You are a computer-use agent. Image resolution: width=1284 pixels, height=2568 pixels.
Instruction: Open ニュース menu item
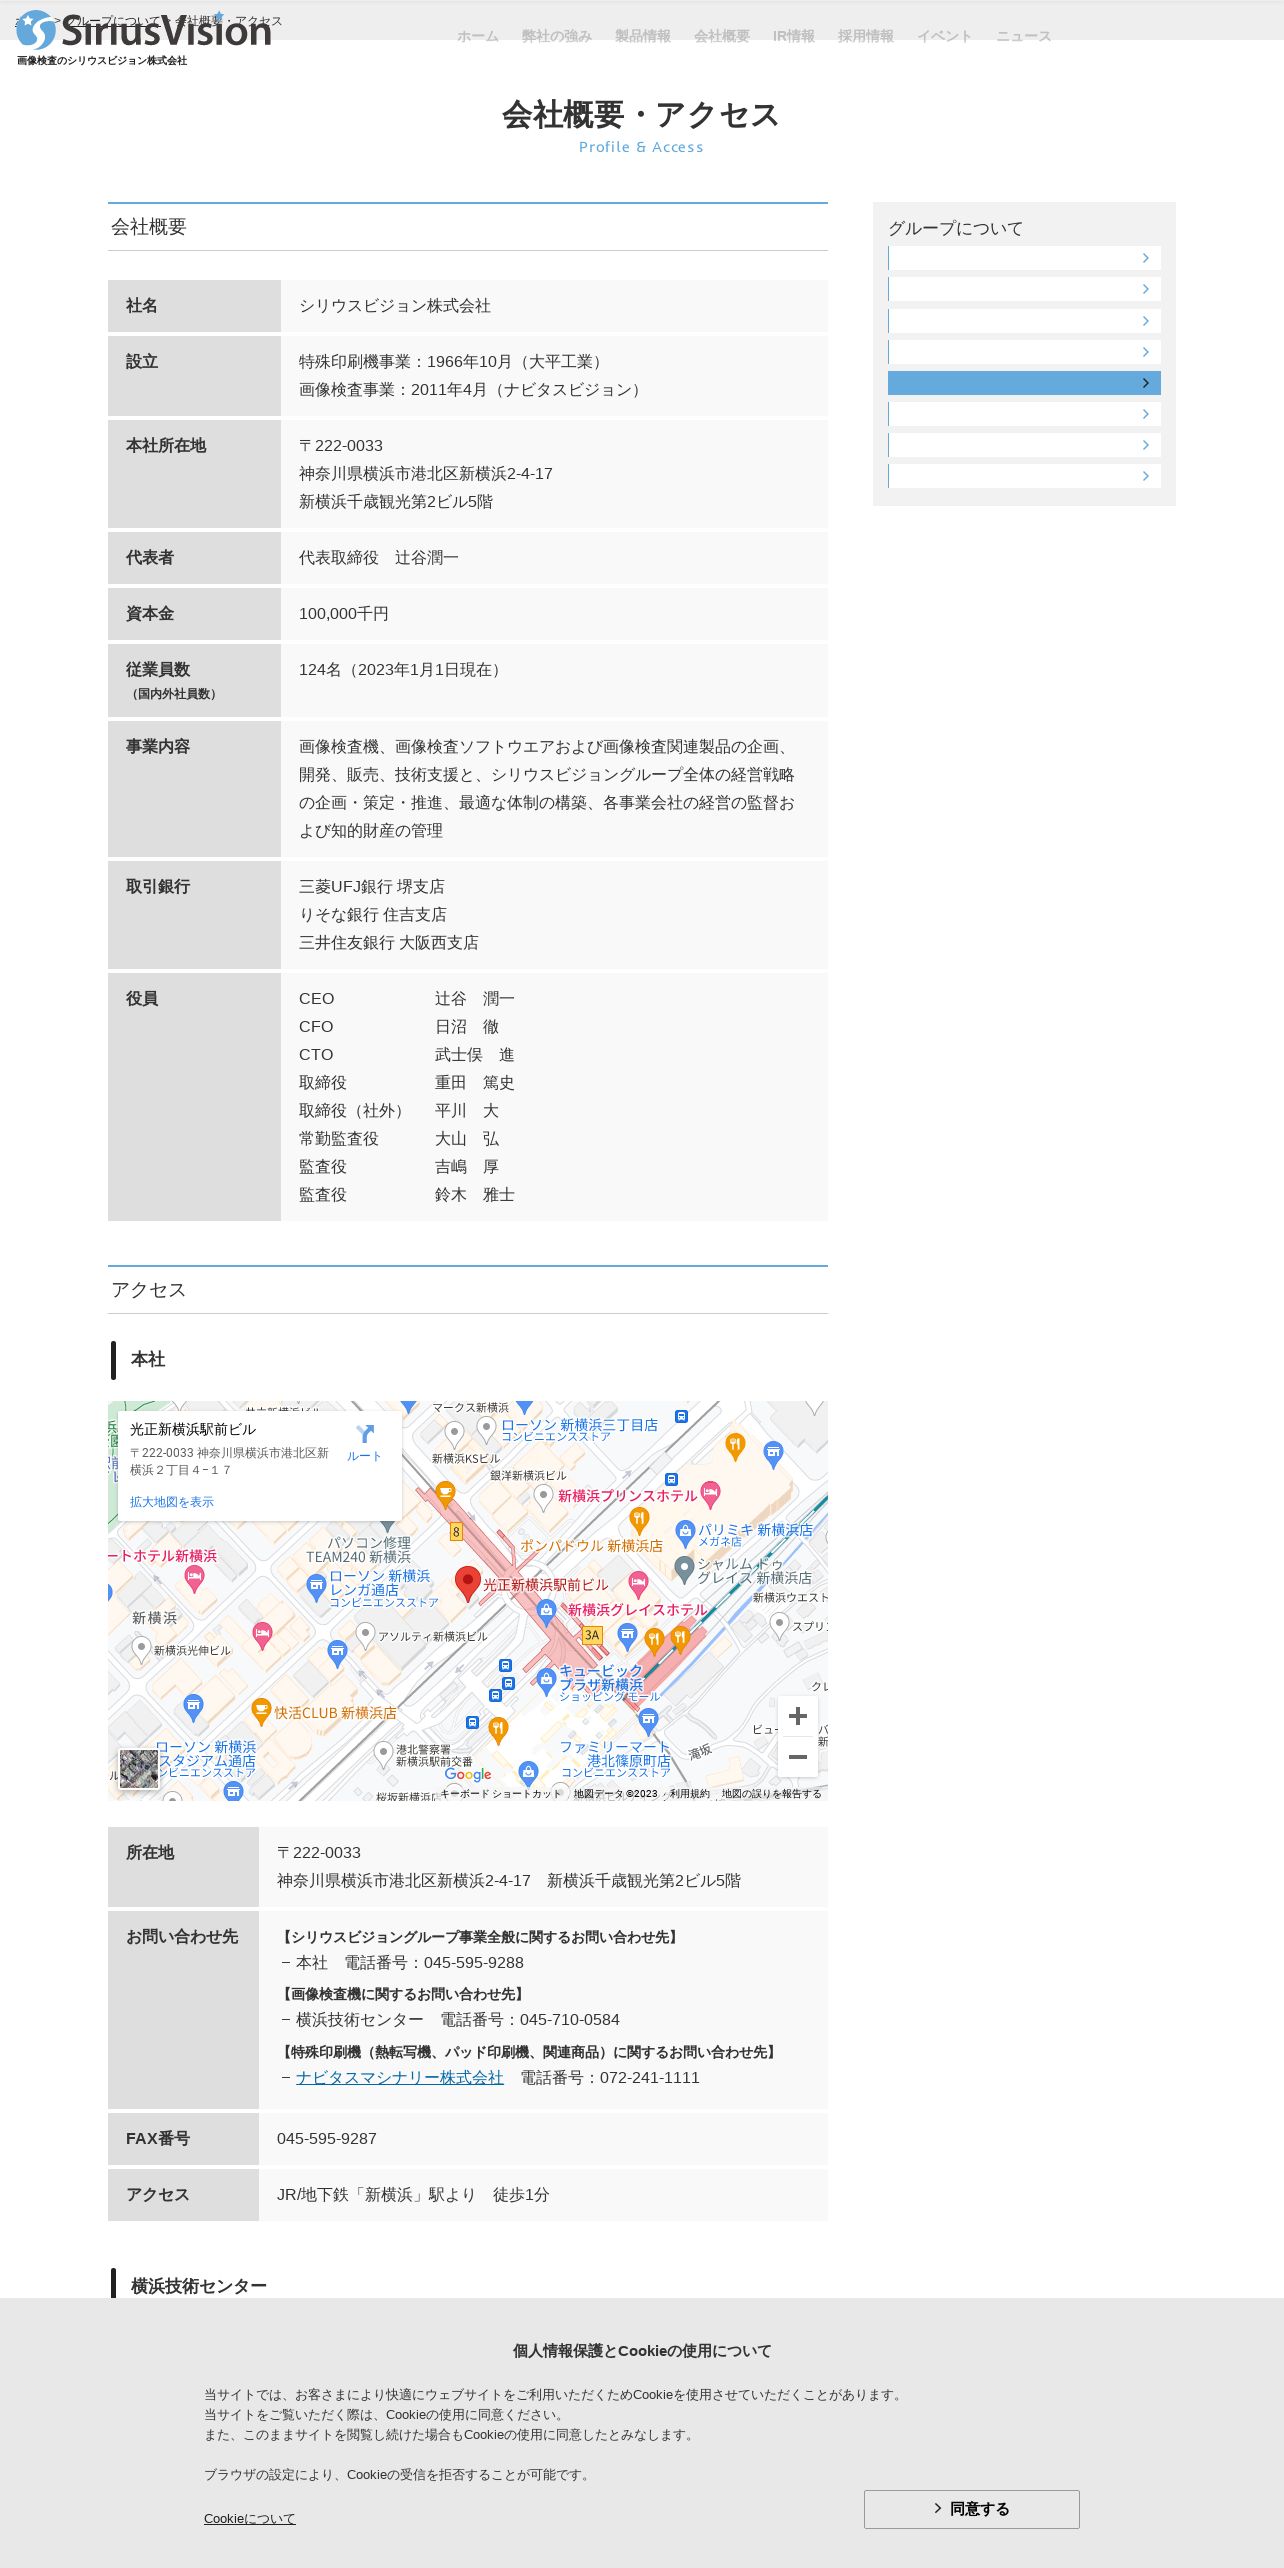tap(1024, 36)
